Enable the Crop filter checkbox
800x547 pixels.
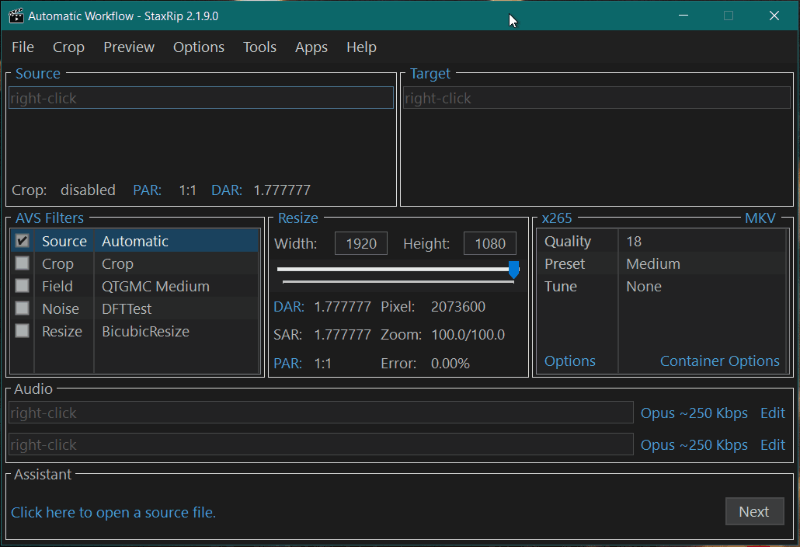point(22,263)
